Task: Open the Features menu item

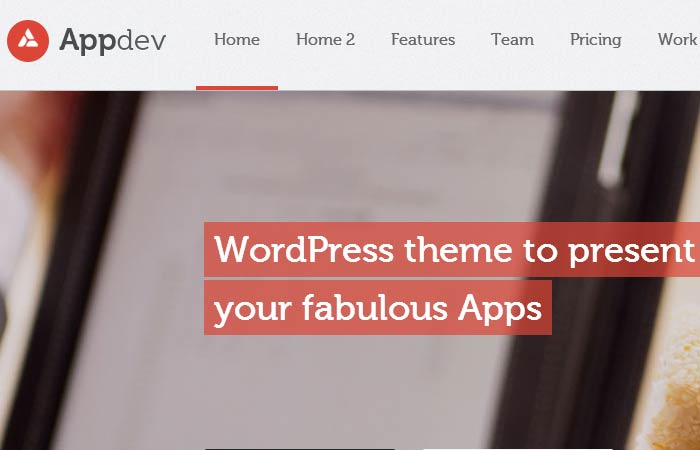Action: pyautogui.click(x=423, y=40)
